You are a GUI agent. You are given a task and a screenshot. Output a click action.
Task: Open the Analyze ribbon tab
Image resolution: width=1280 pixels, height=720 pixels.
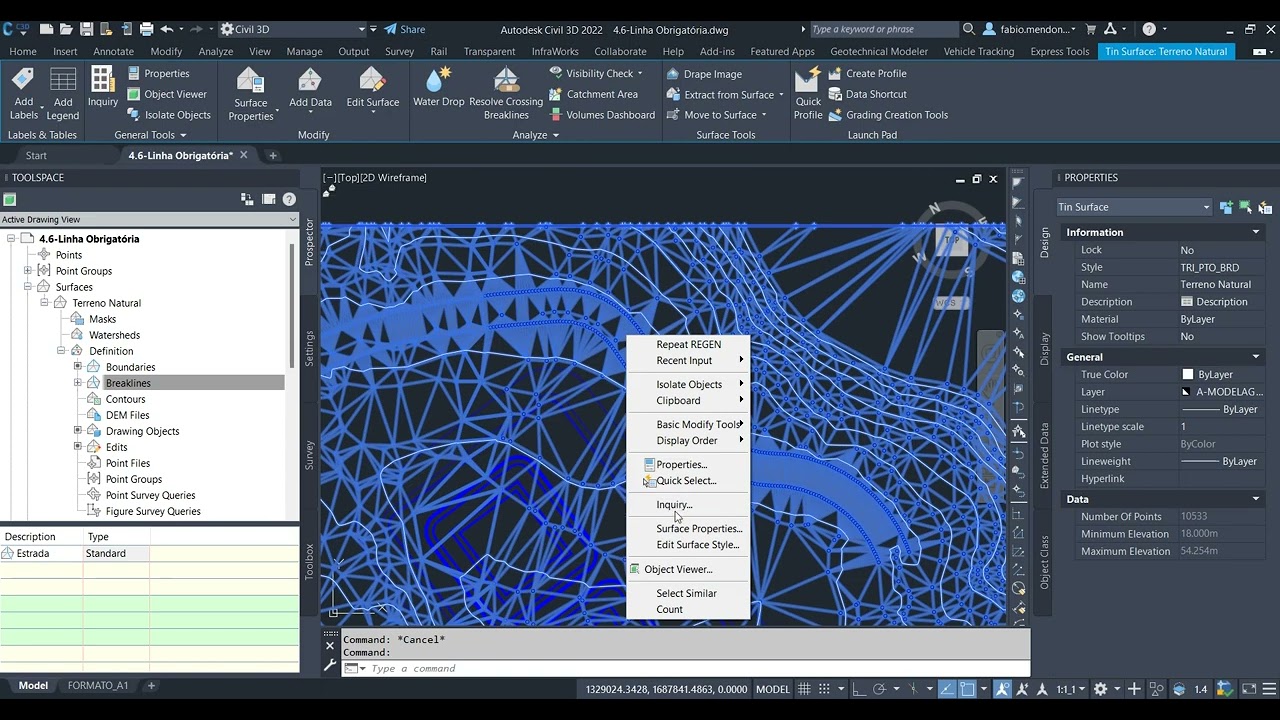(x=215, y=51)
